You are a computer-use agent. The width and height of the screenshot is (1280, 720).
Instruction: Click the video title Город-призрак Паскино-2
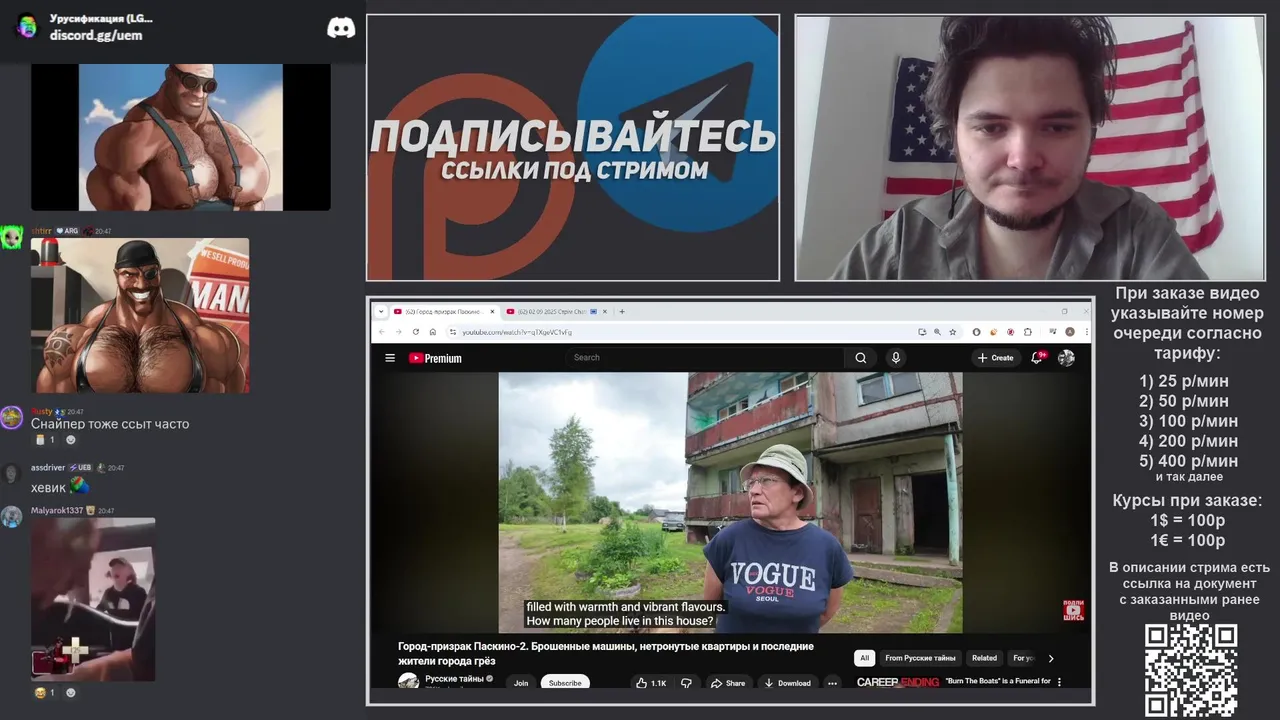click(x=606, y=653)
